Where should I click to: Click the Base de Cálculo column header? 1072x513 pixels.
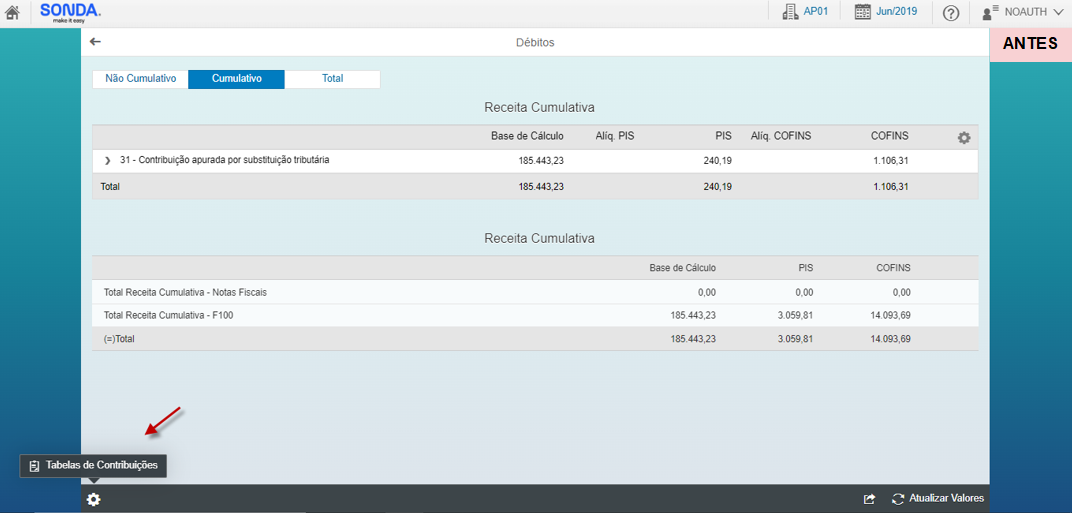(527, 136)
